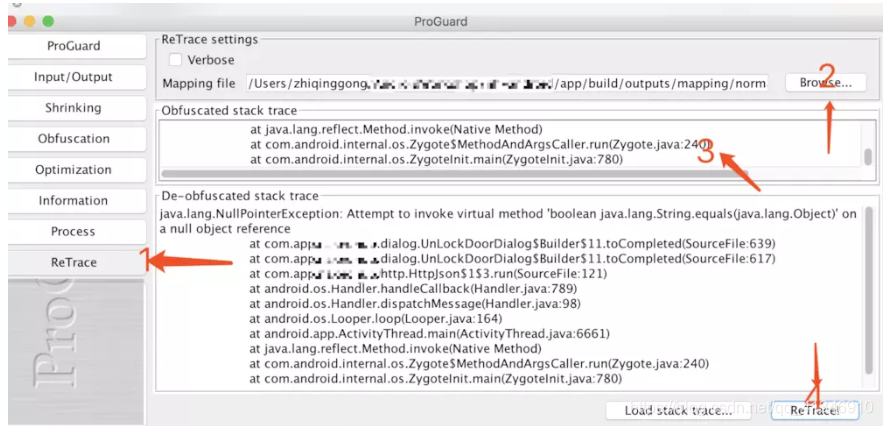Screen dimensions: 883x426
Task: Click the obfuscated 'Zygote$MethodAndArgsCaller.run' line
Action: [479, 144]
